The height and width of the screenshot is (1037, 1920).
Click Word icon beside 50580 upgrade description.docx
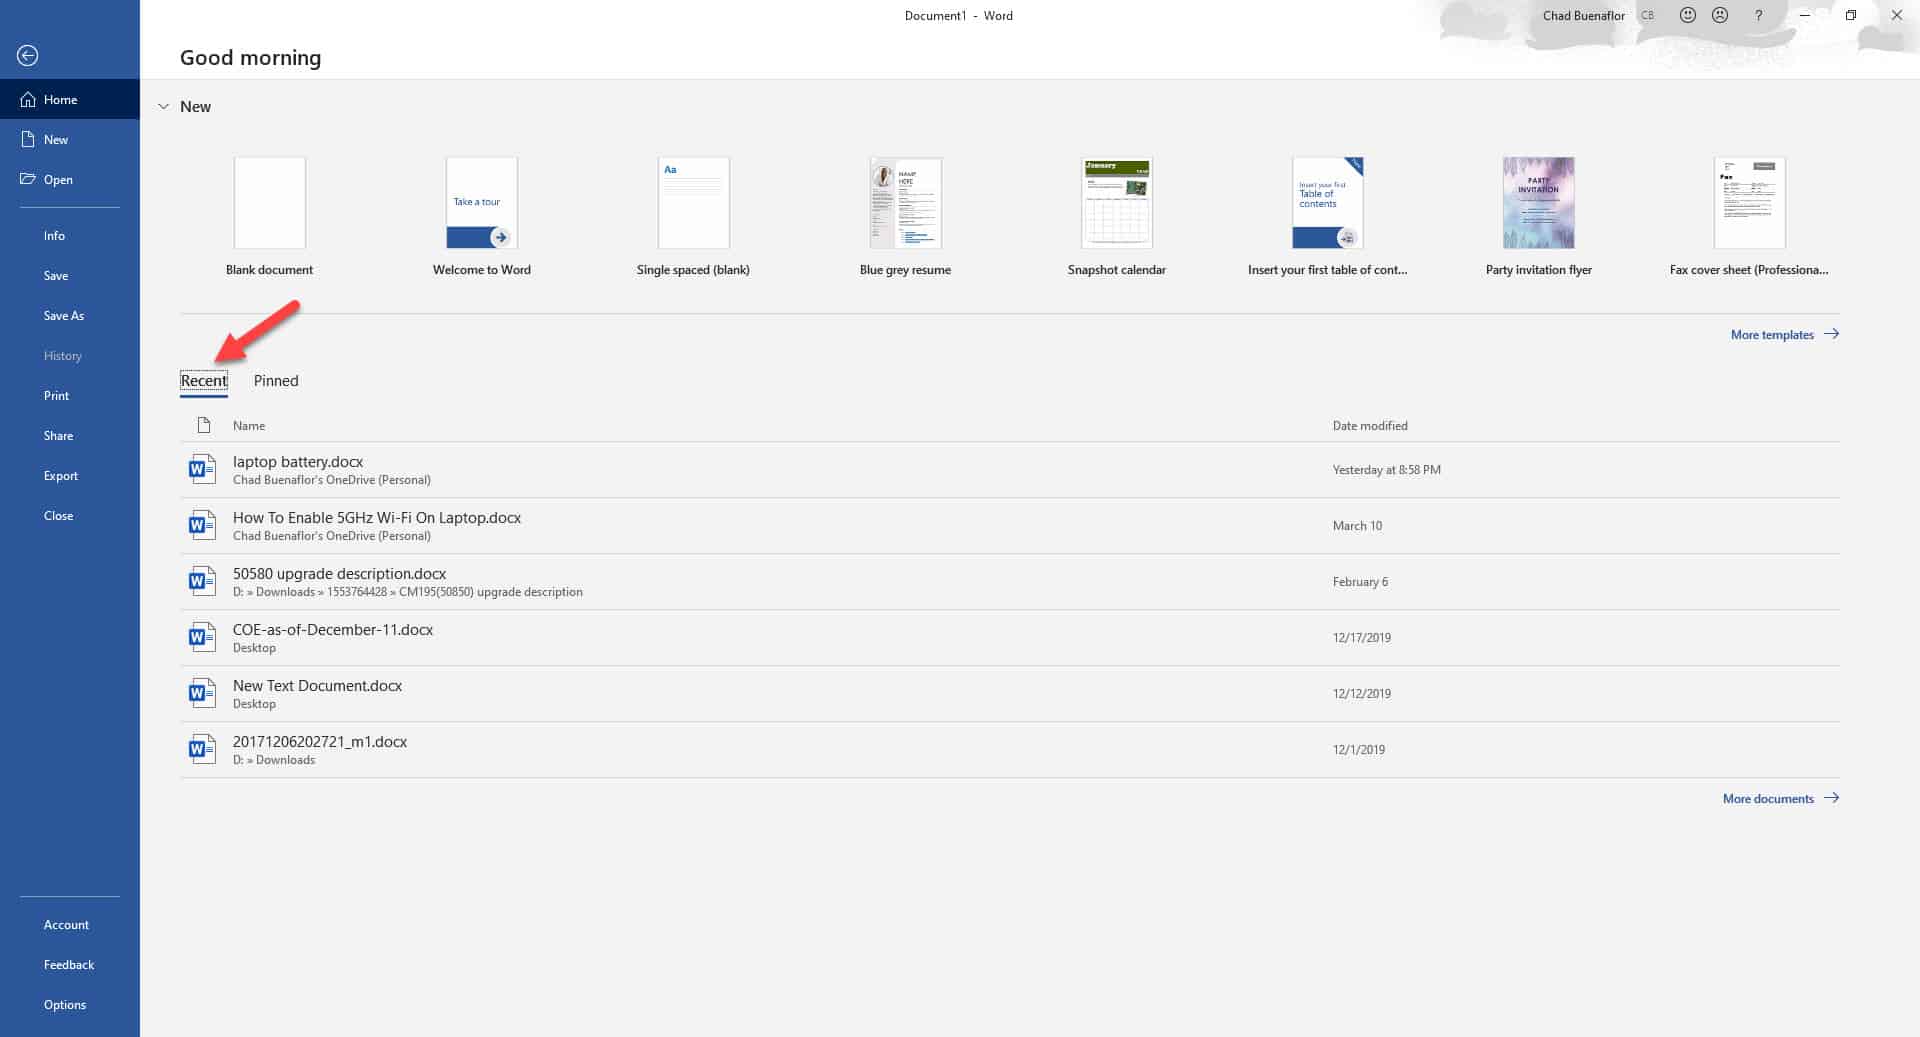tap(202, 581)
